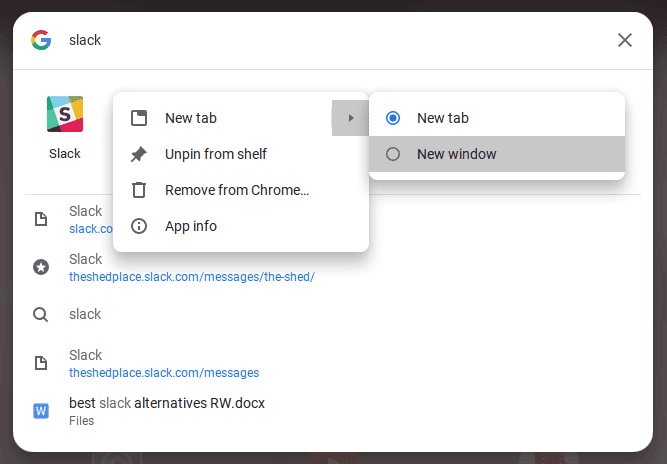Open the Slack app icon
The height and width of the screenshot is (464, 667).
click(65, 114)
